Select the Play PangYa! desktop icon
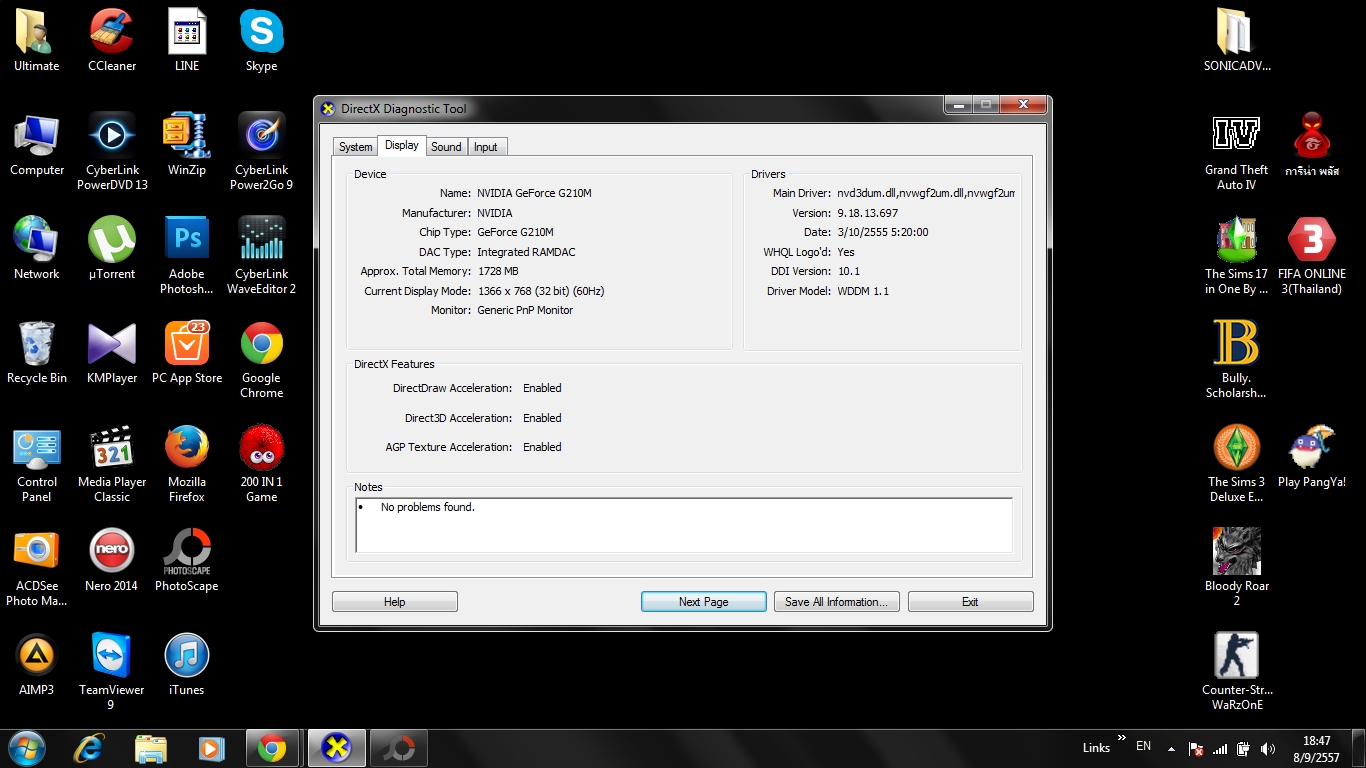Image resolution: width=1366 pixels, height=768 pixels. coord(1312,457)
